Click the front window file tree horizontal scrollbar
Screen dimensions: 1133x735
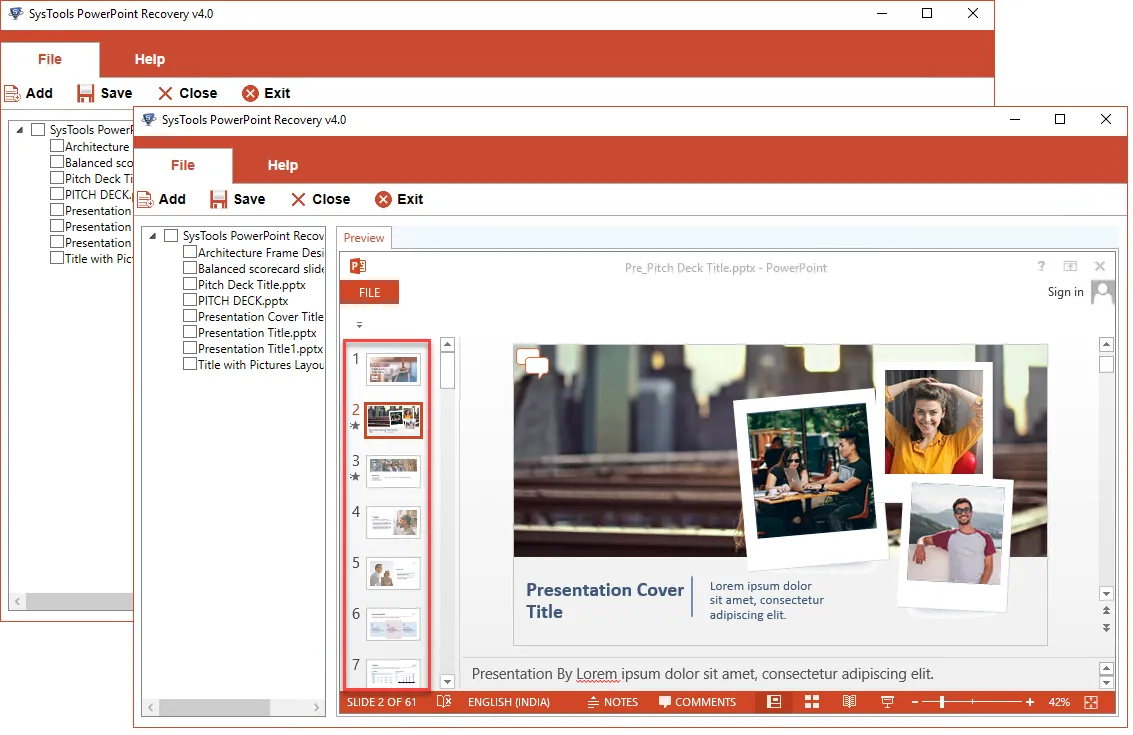pyautogui.click(x=214, y=708)
